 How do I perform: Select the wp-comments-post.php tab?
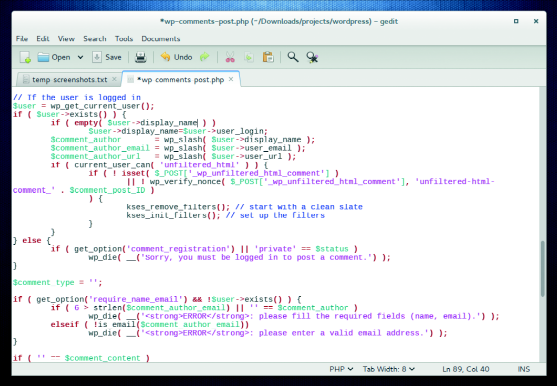coord(180,80)
